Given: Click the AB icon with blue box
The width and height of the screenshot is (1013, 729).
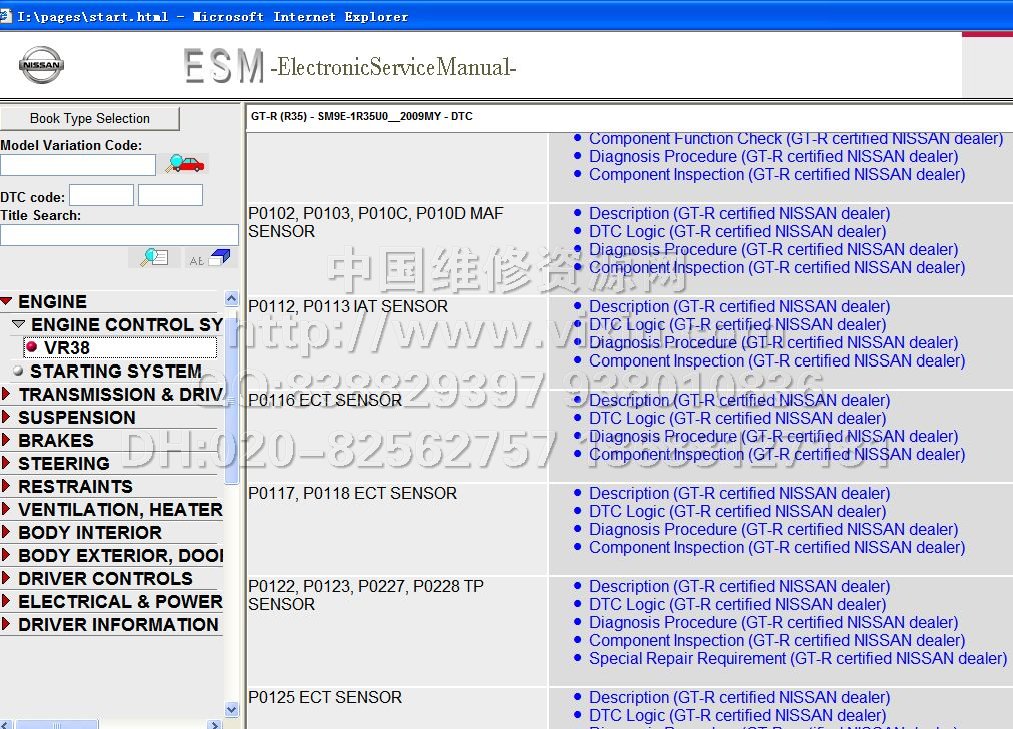Looking at the screenshot, I should click(210, 258).
